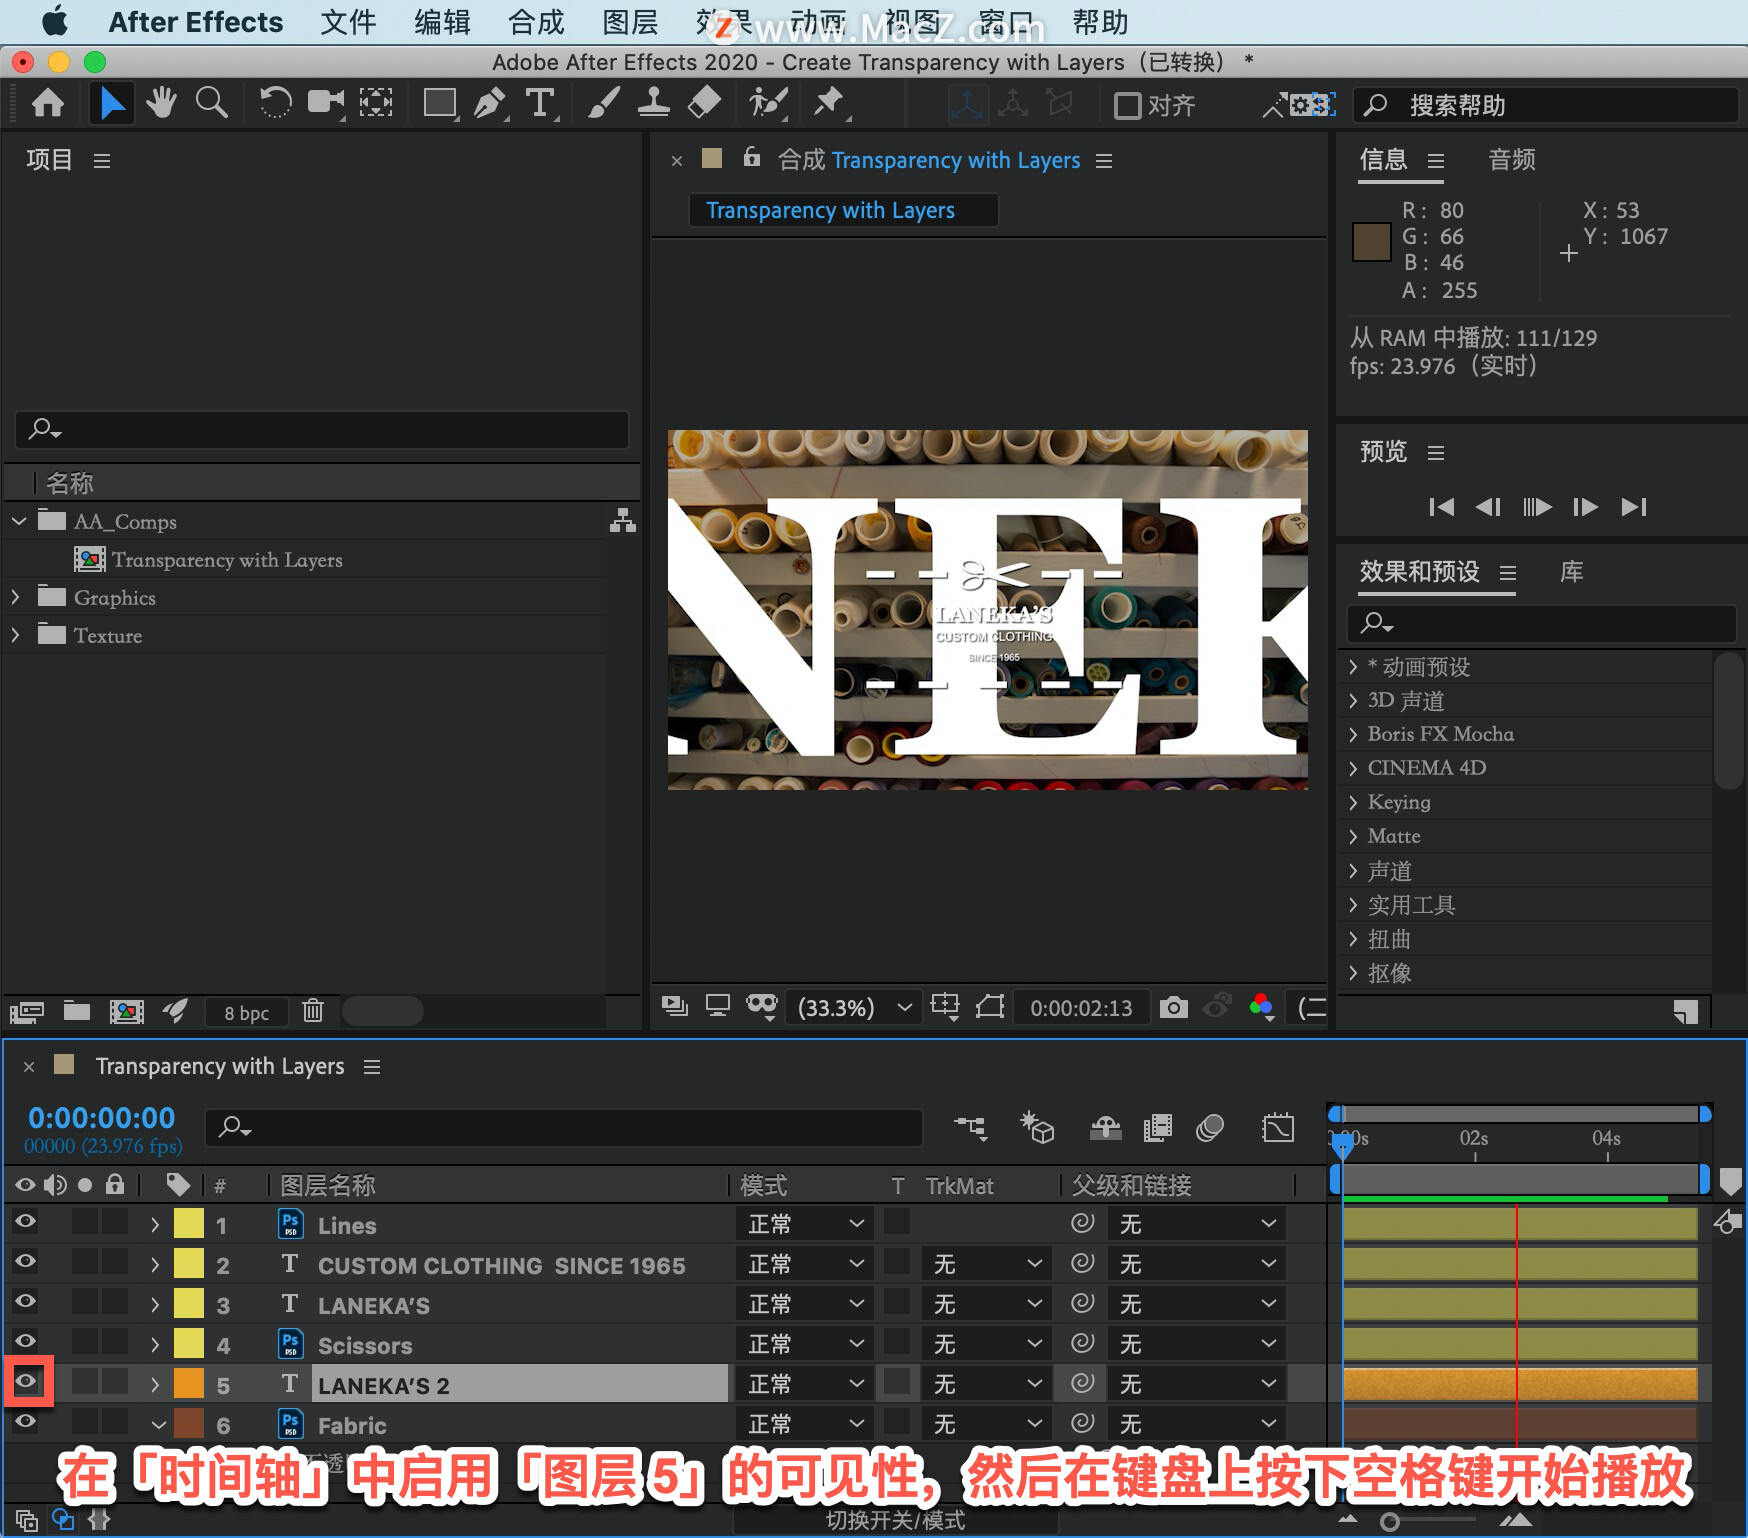
Task: Expand the Texture folder
Action: coord(16,635)
